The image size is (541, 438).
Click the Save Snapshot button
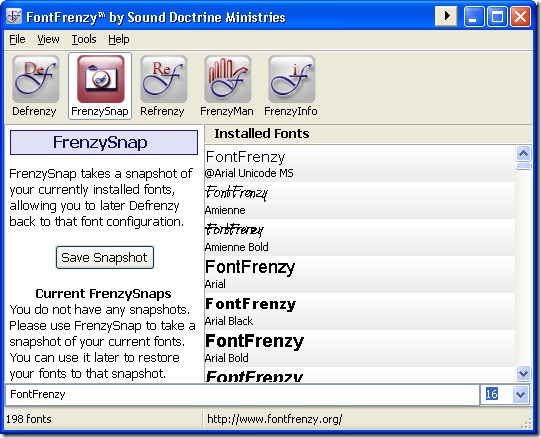click(x=105, y=257)
